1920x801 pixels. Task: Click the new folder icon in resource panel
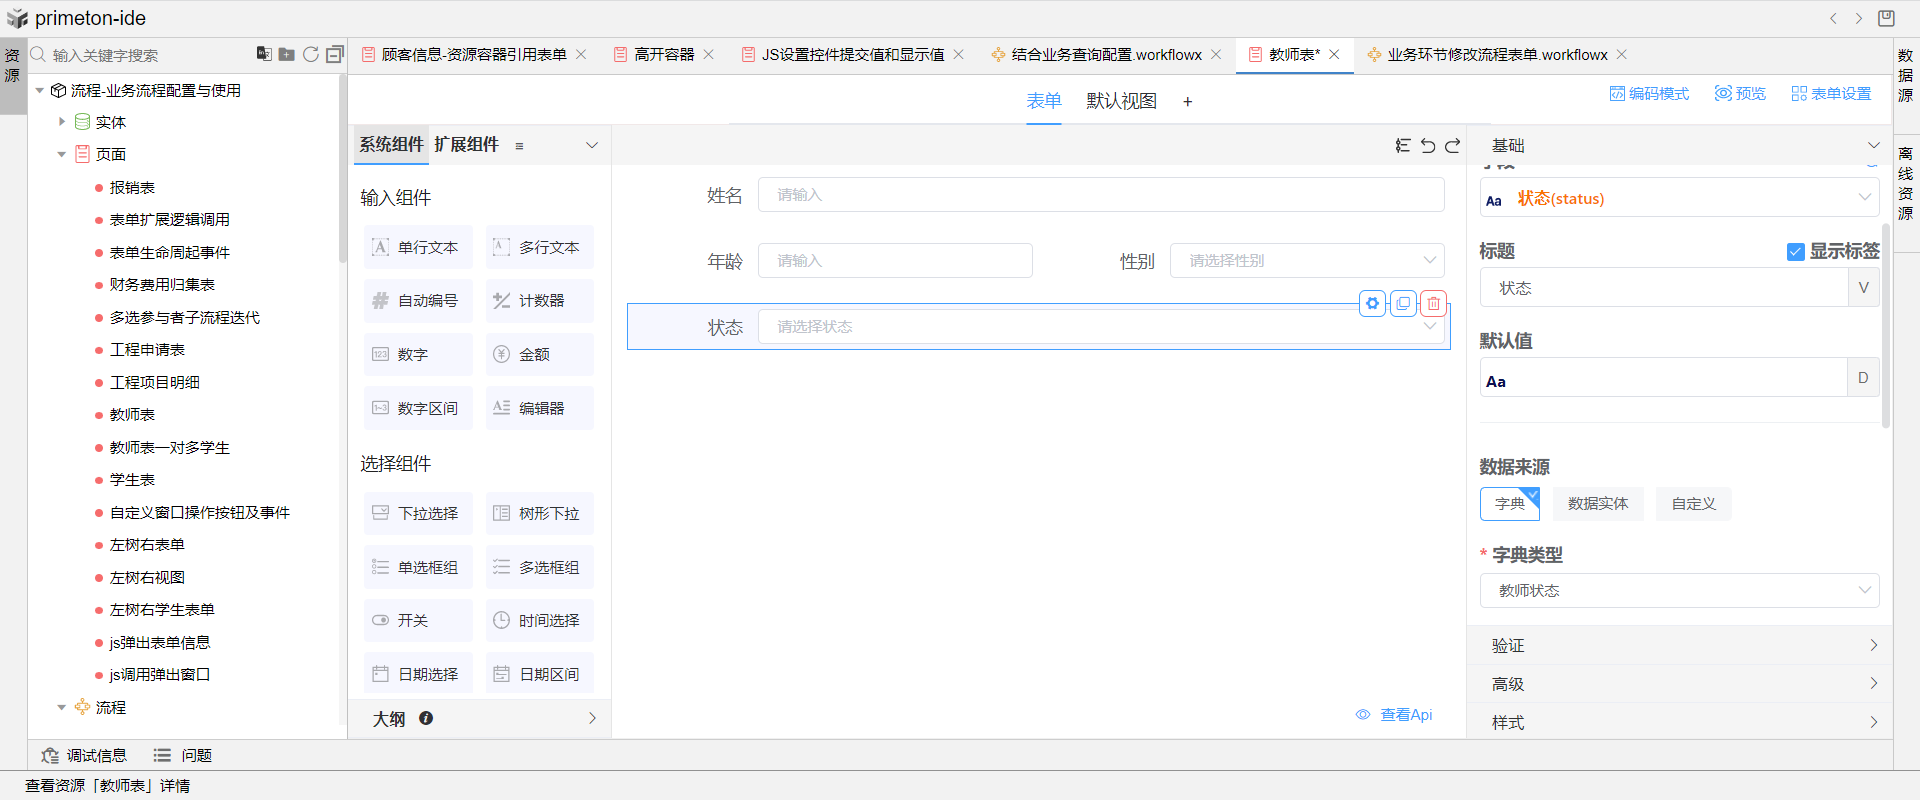(x=287, y=54)
